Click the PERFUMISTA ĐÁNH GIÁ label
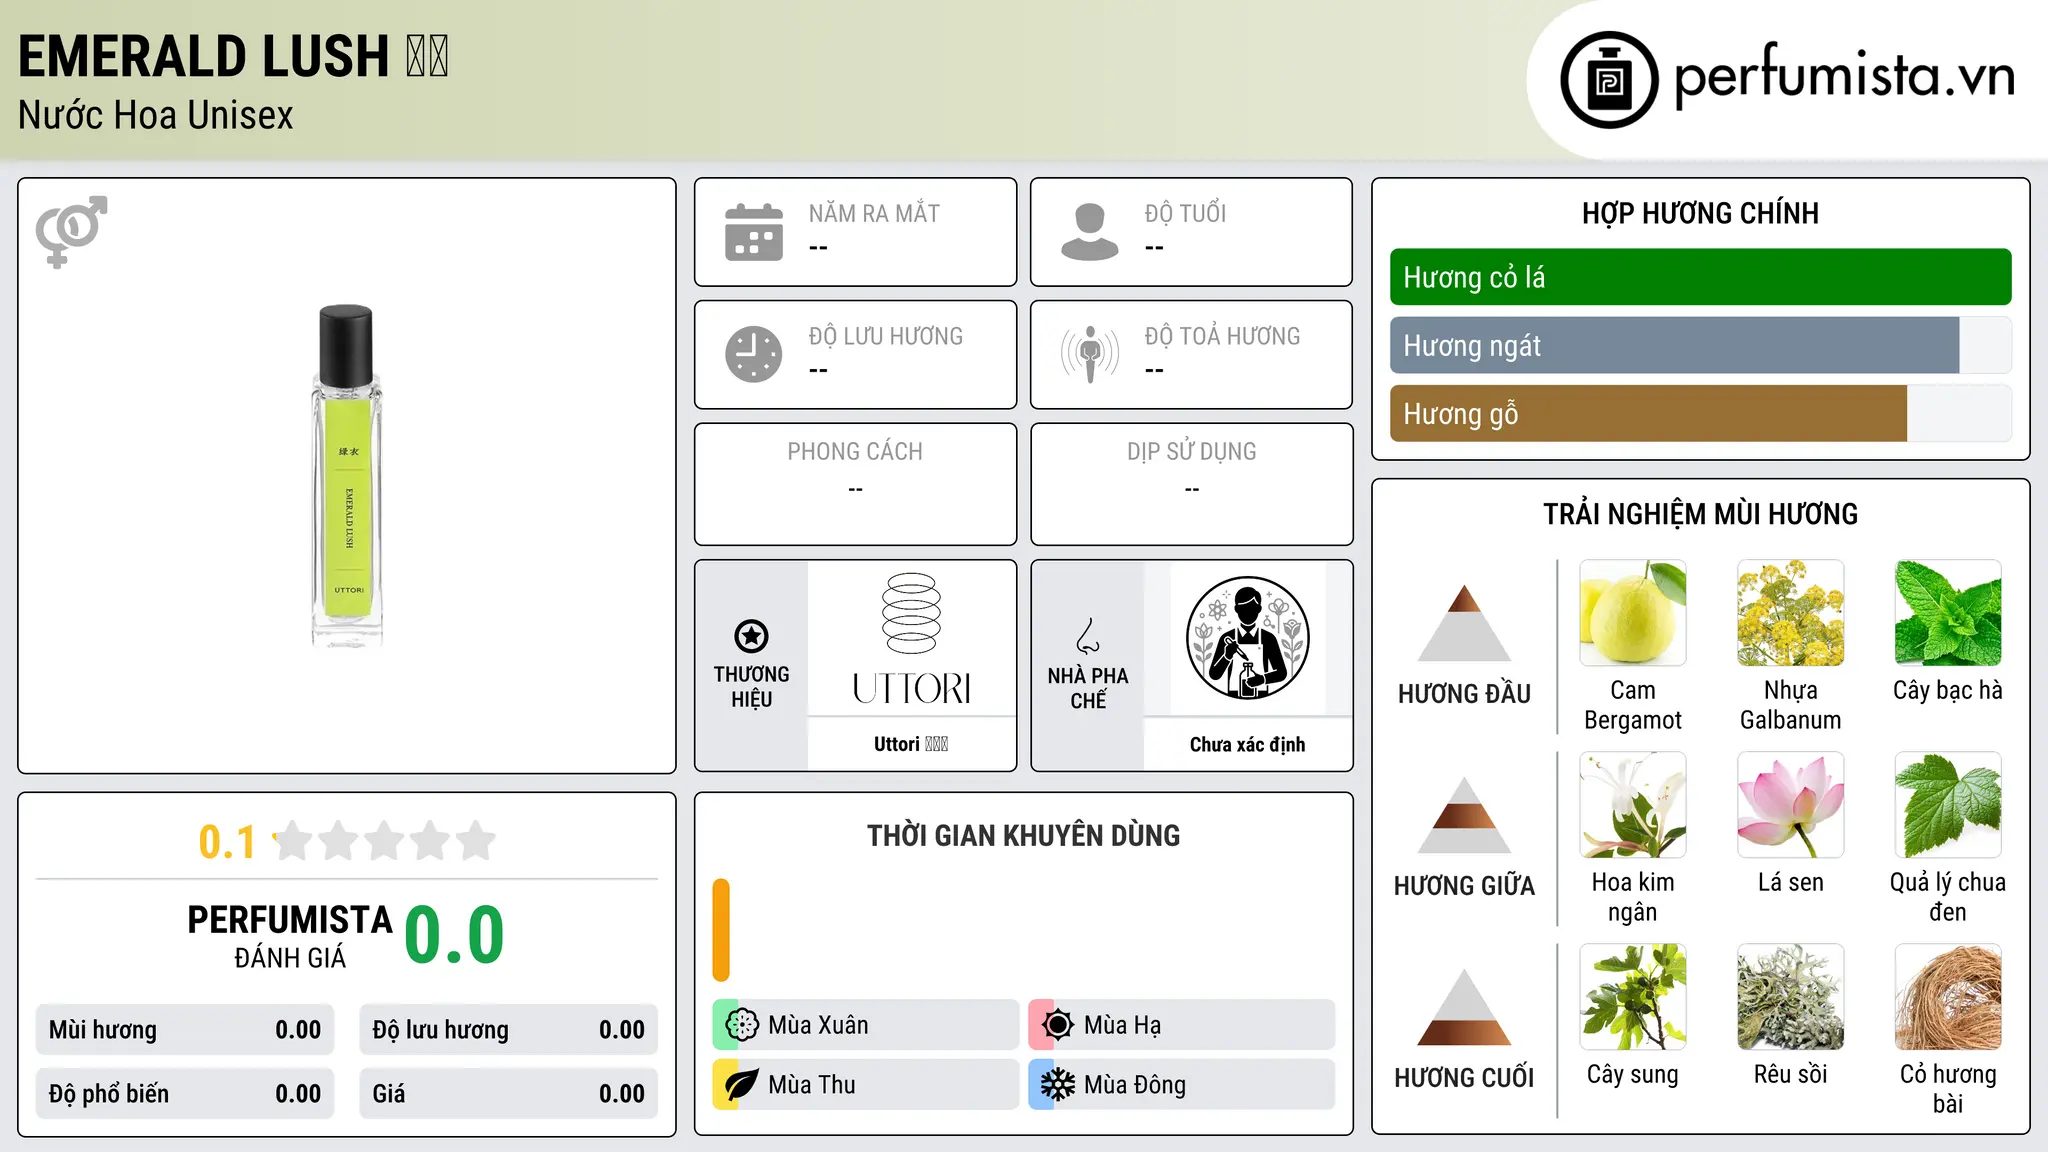This screenshot has width=2048, height=1152. pyautogui.click(x=290, y=936)
